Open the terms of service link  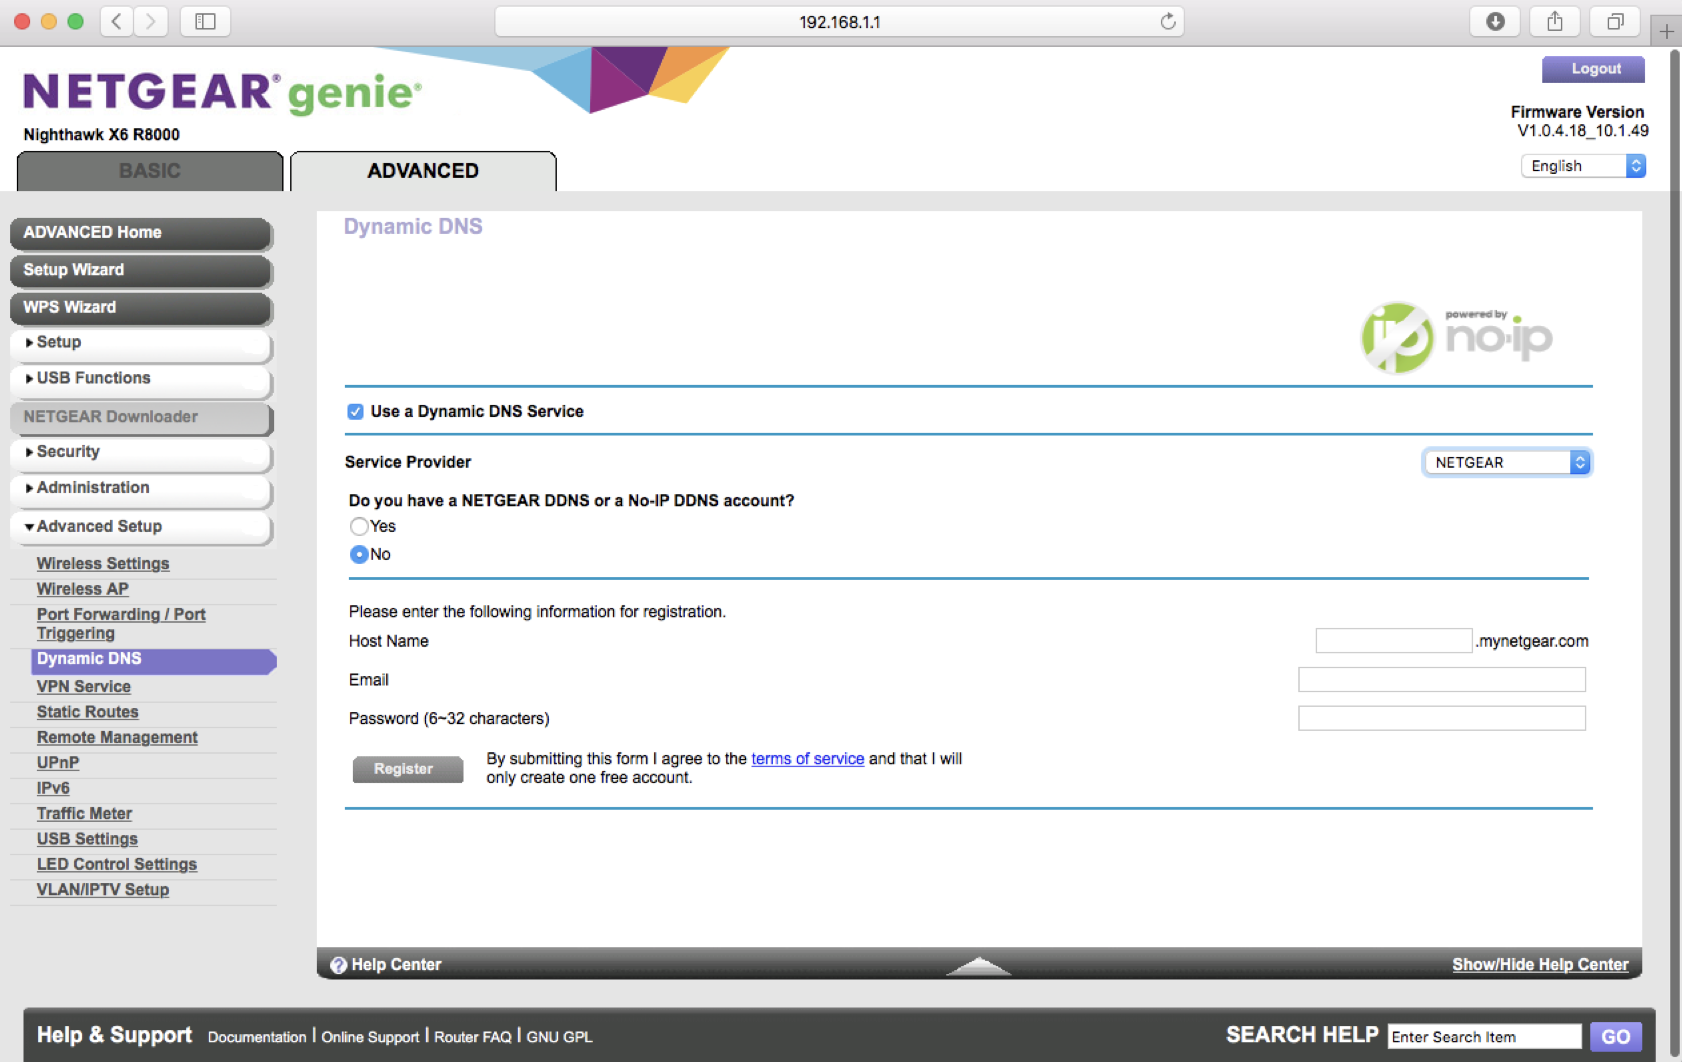(808, 759)
